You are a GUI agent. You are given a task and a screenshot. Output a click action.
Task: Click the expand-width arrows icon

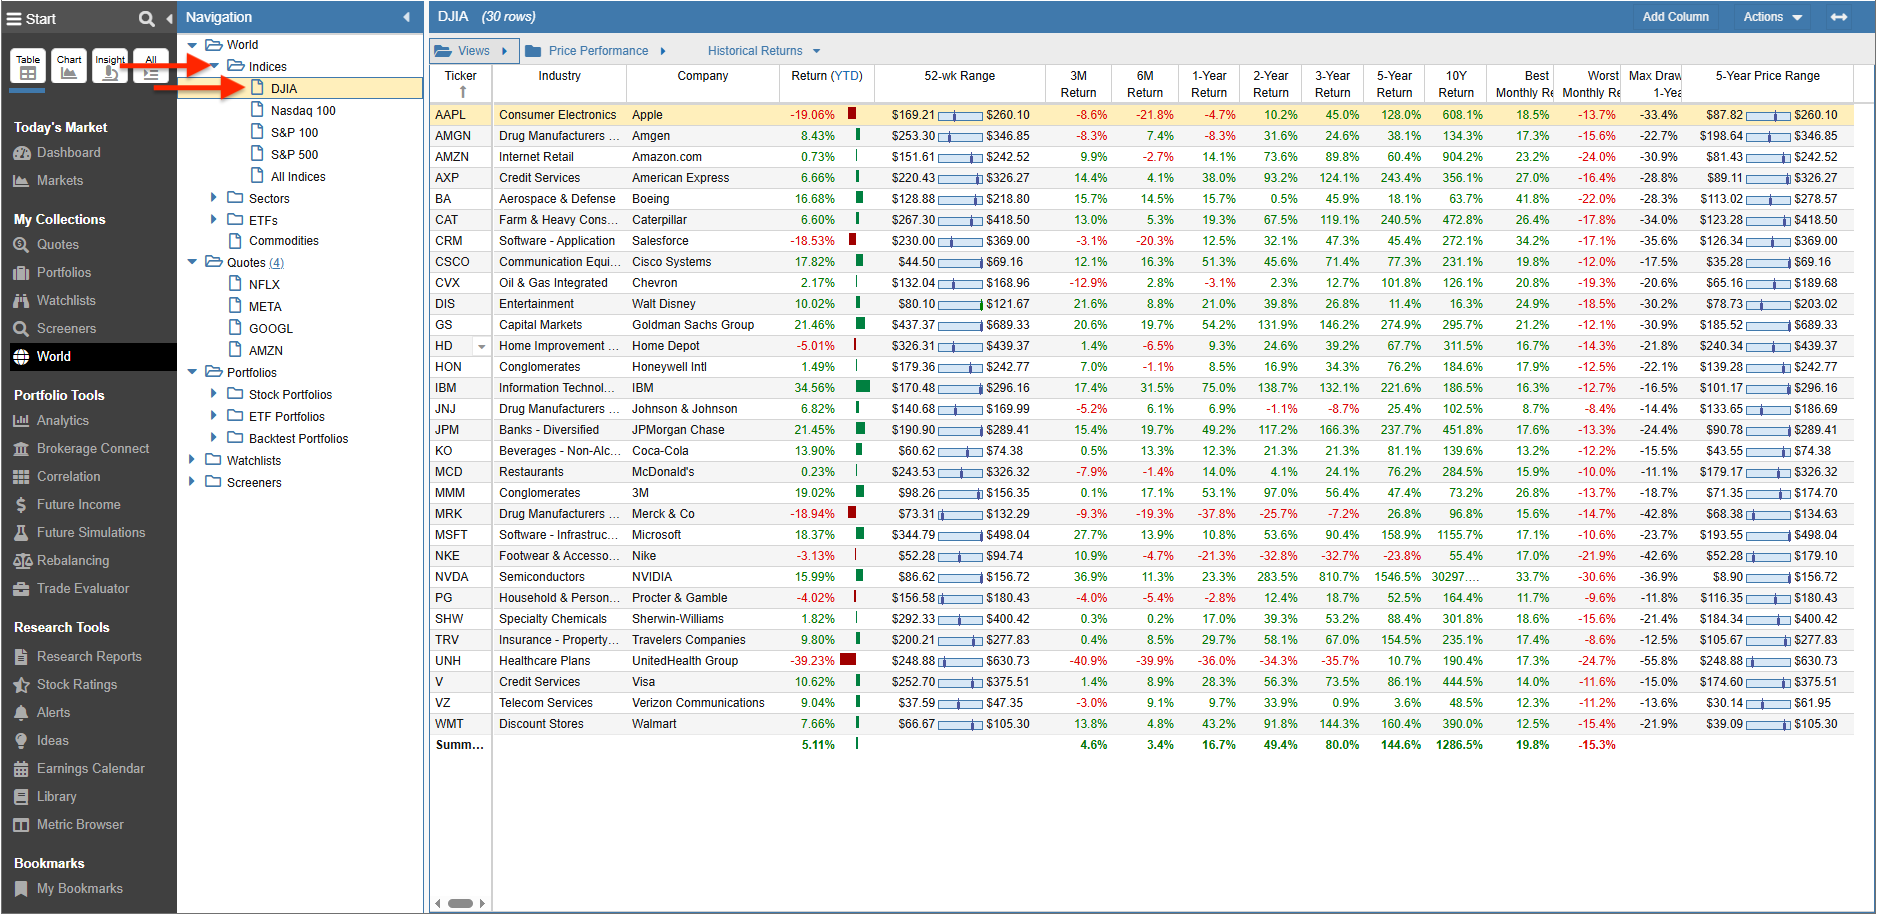click(1838, 17)
